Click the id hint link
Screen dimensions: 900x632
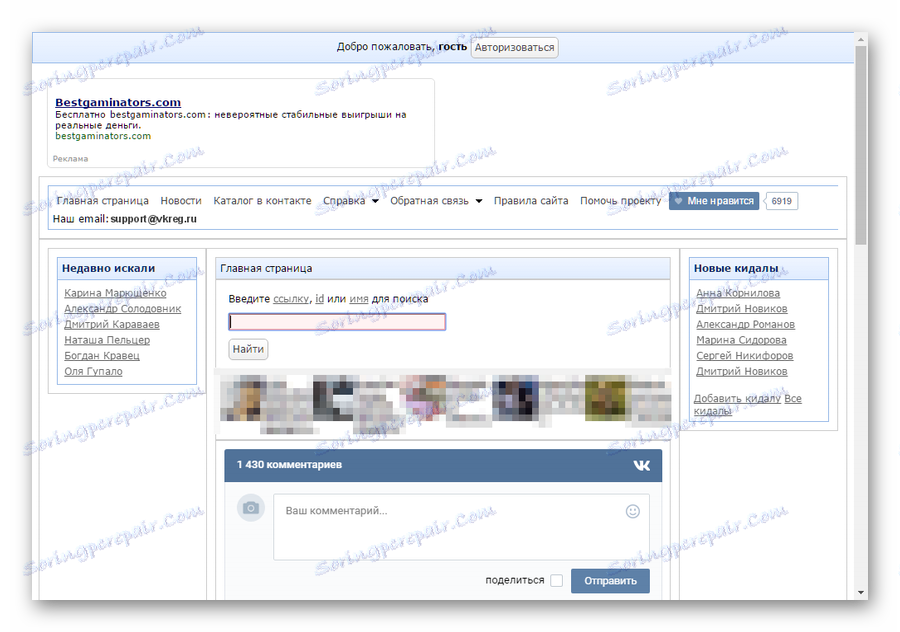pos(319,299)
